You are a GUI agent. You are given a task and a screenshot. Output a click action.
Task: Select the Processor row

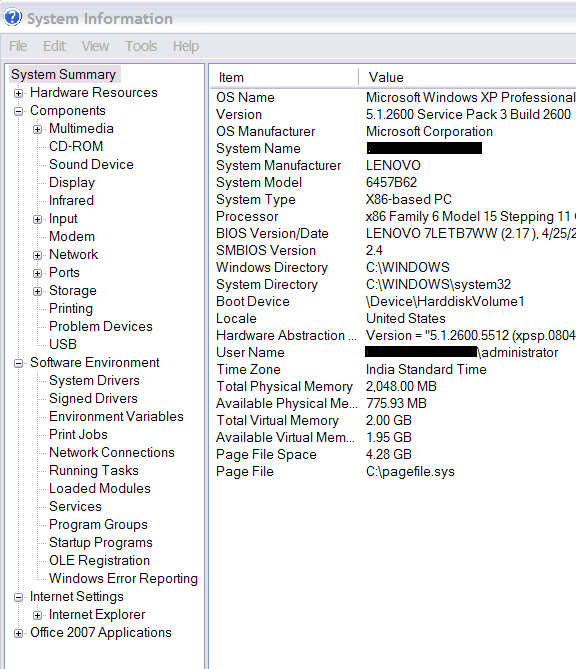tap(393, 216)
